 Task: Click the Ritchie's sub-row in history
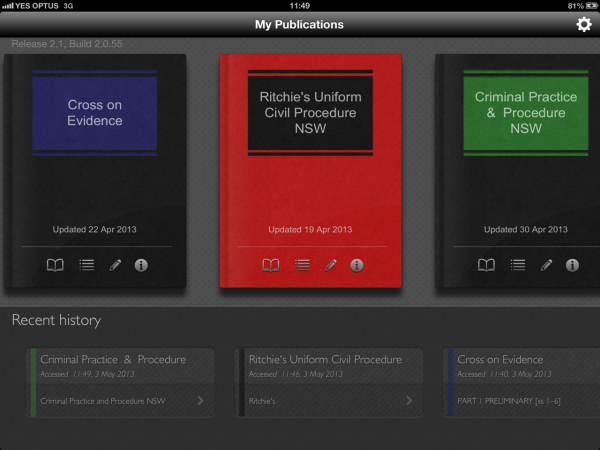(329, 401)
